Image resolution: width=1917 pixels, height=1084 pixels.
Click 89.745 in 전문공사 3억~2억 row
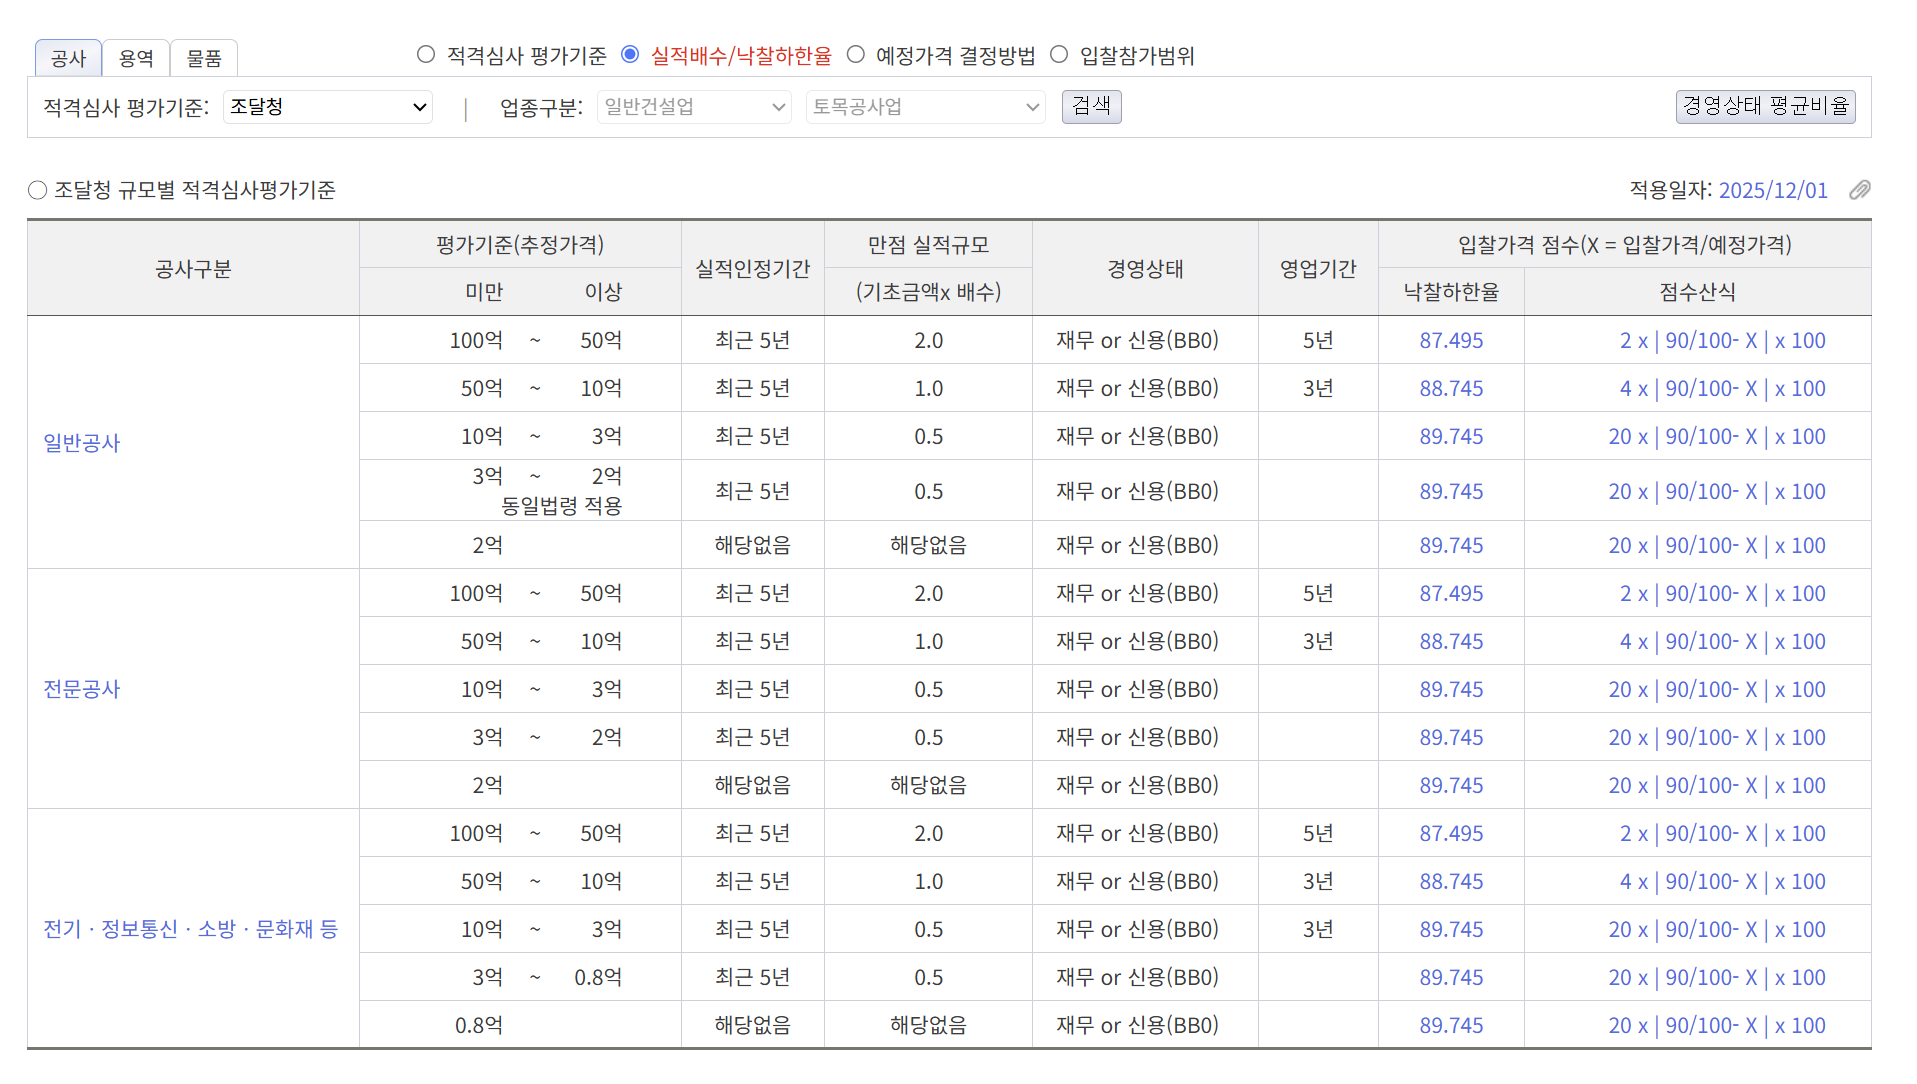1451,738
